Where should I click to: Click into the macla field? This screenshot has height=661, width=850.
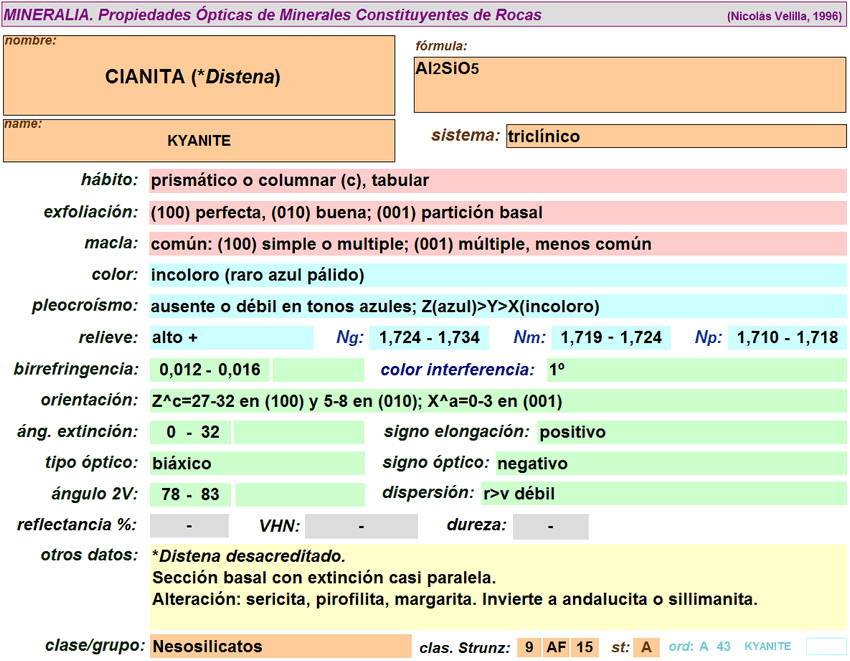pyautogui.click(x=497, y=244)
